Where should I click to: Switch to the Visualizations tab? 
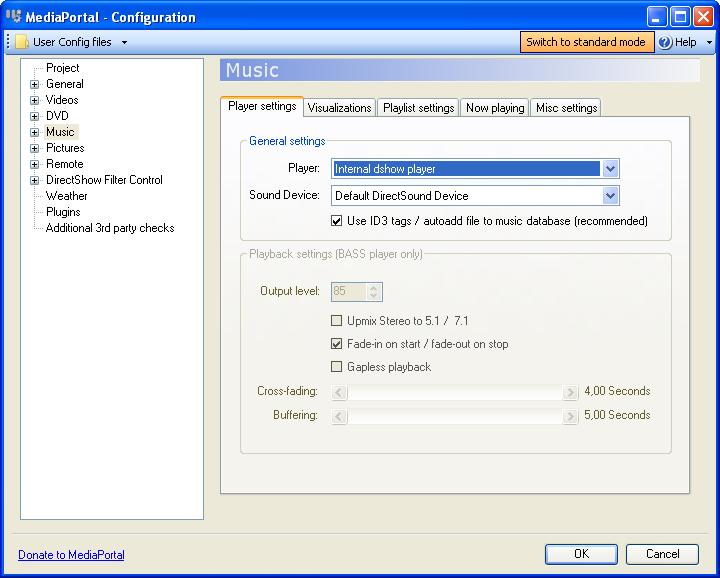(x=339, y=108)
